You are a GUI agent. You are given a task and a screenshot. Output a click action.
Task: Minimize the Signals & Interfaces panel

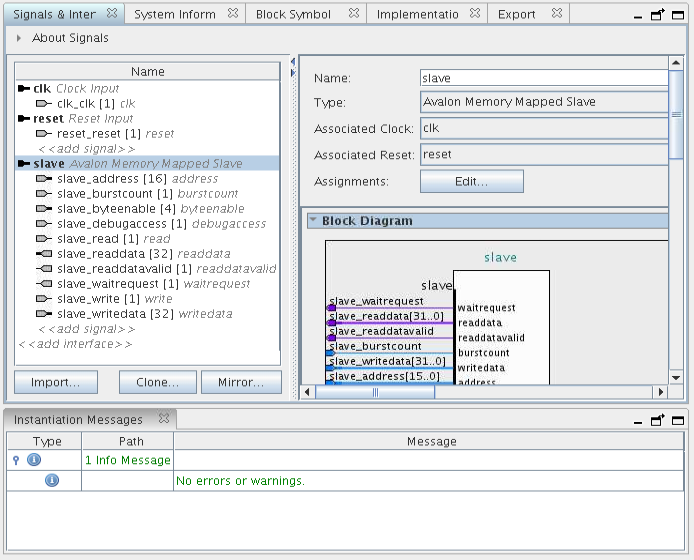[637, 15]
